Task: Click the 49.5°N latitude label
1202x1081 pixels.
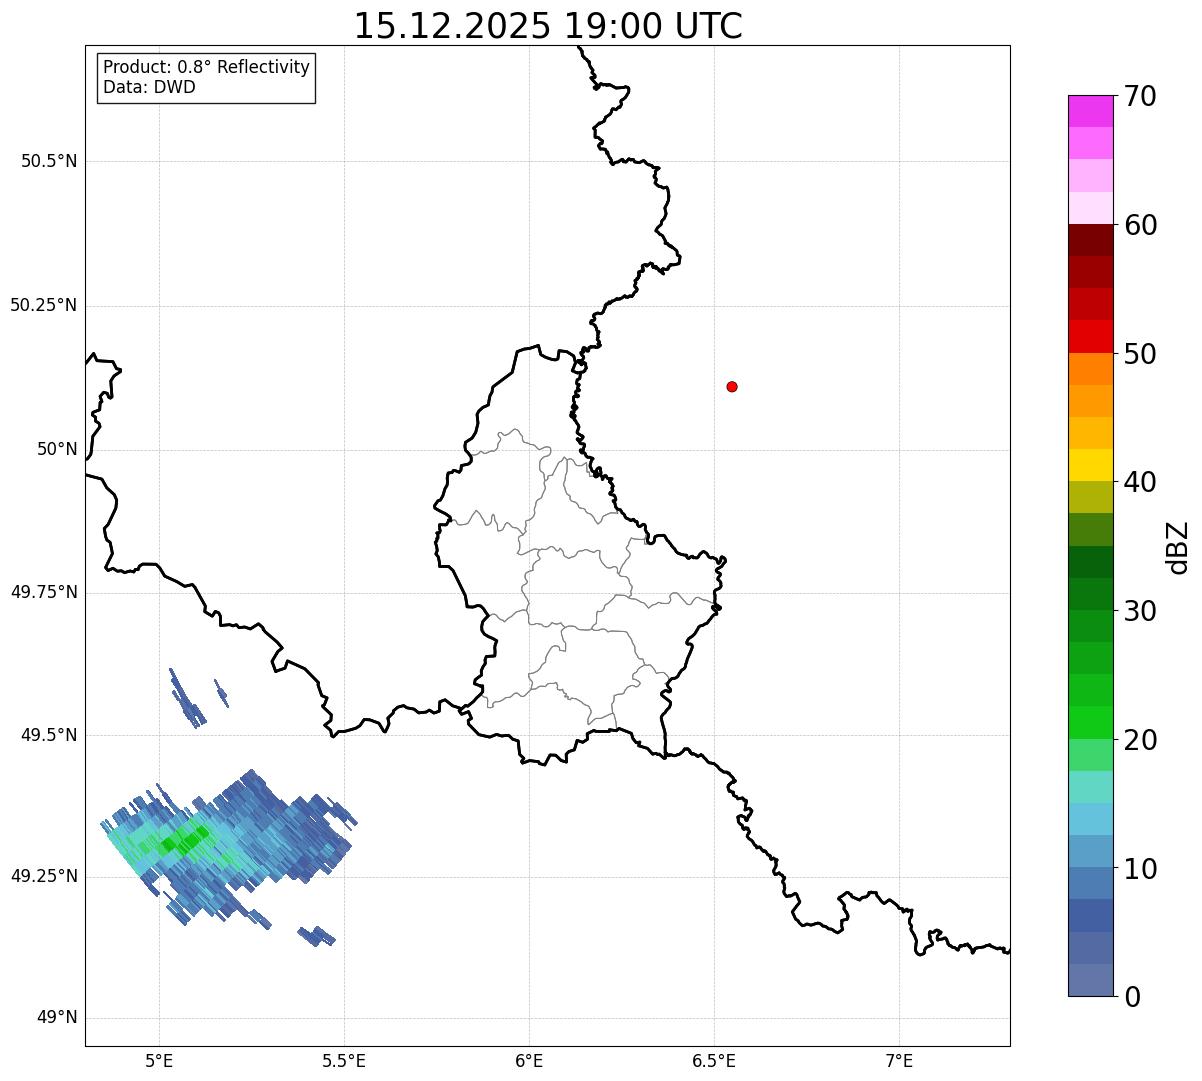Action: [49, 735]
